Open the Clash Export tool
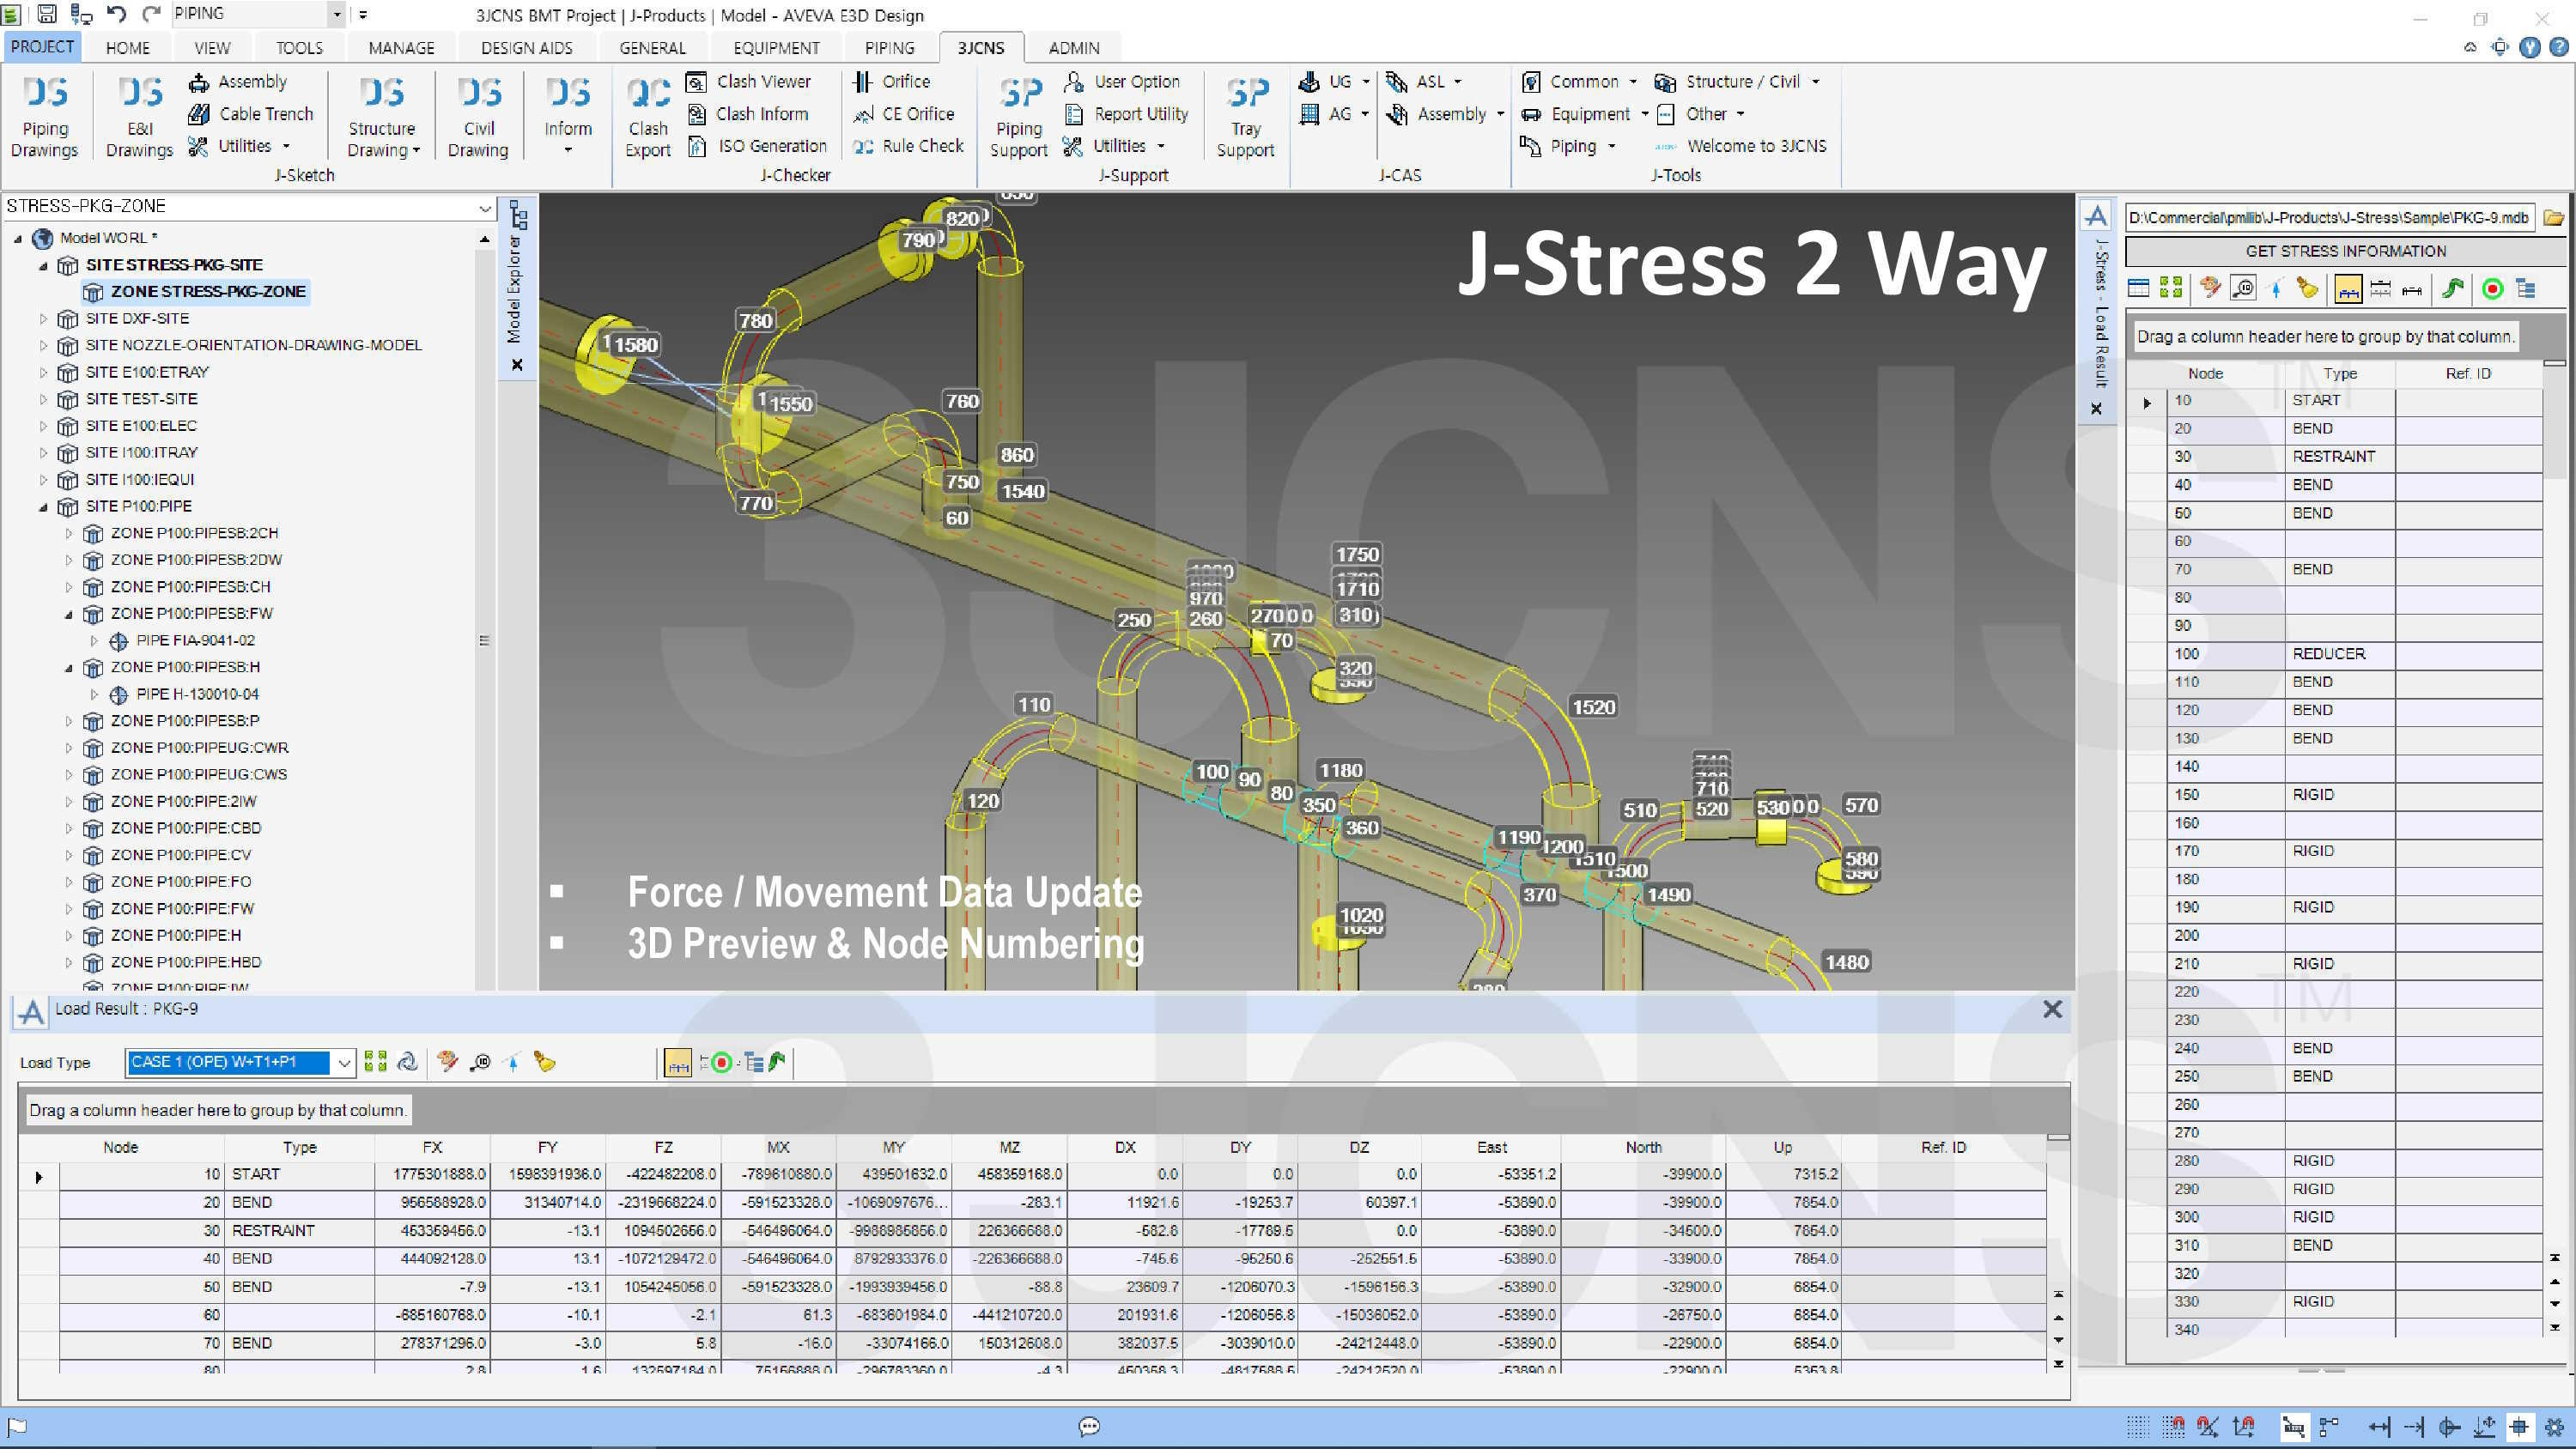Image resolution: width=2576 pixels, height=1449 pixels. point(648,116)
